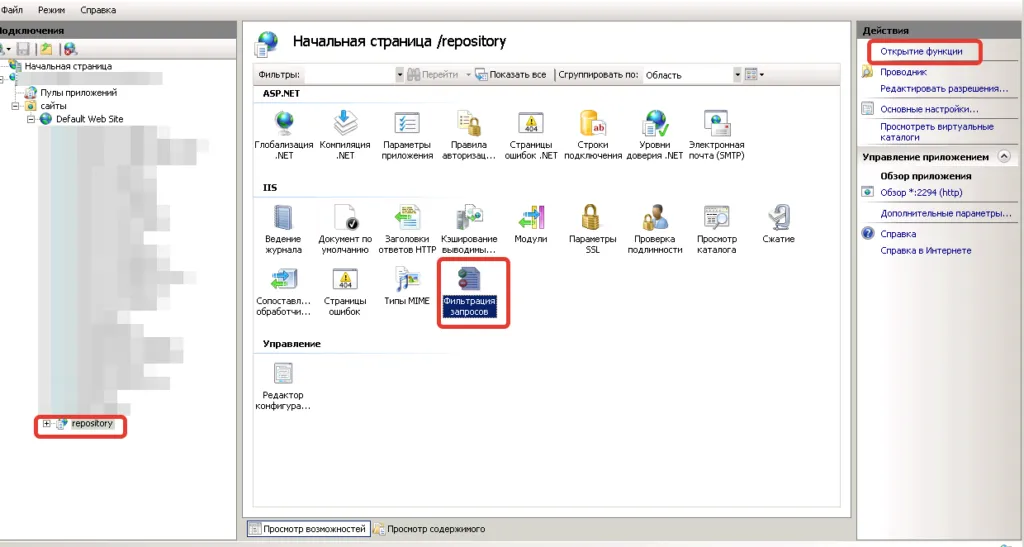
Task: Switch to Просмотр содержимого tab
Action: tap(435, 528)
